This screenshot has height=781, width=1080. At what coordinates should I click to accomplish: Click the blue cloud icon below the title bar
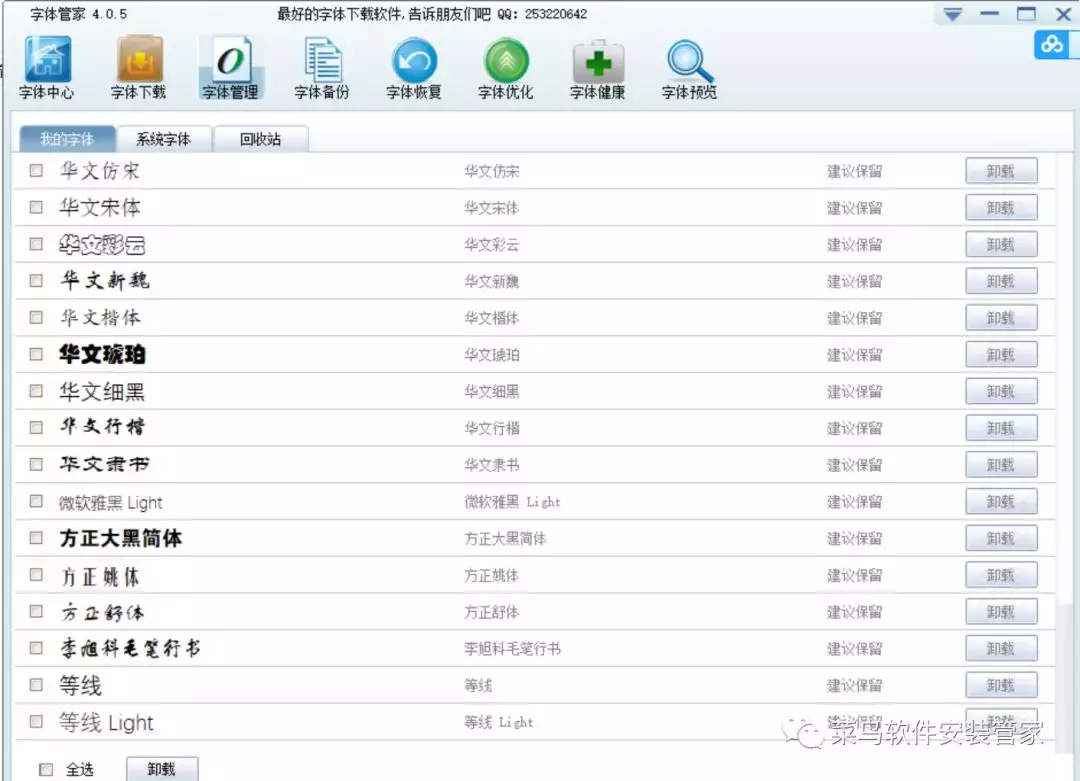(x=1052, y=45)
